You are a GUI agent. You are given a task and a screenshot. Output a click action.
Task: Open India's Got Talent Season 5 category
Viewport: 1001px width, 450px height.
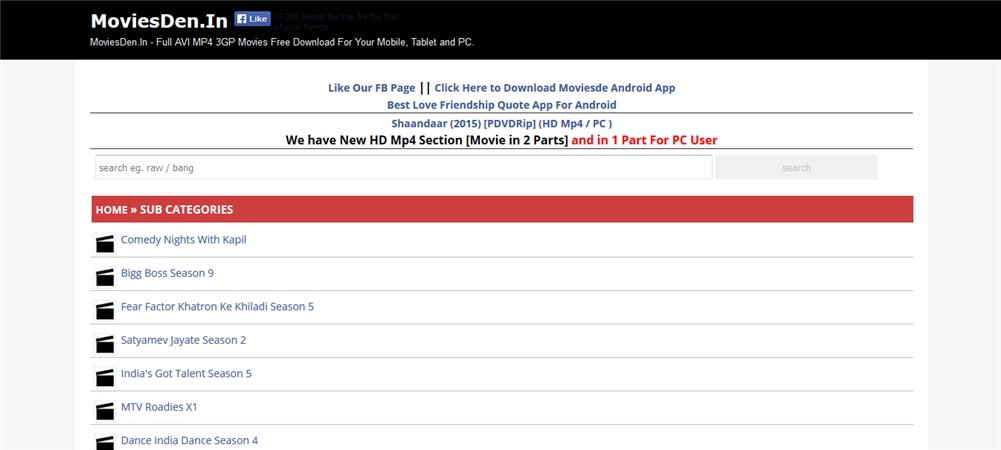pos(186,373)
